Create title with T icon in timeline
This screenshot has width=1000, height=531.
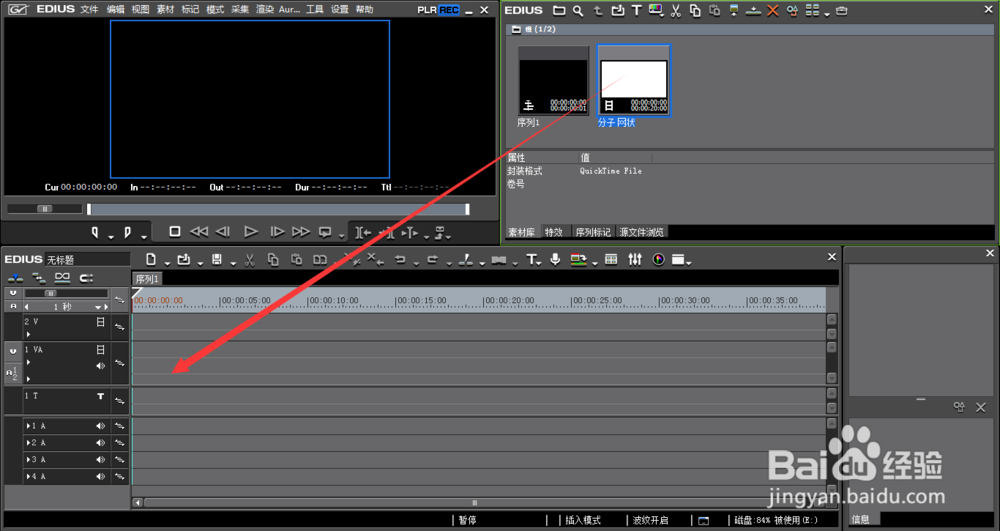pos(531,259)
